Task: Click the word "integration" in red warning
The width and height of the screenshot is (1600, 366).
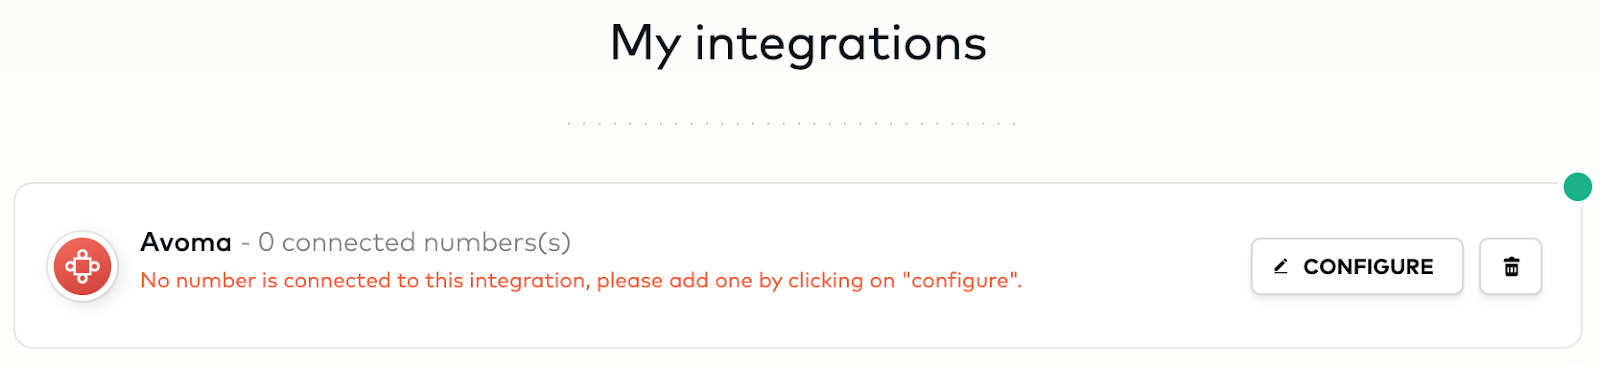Action: [x=527, y=281]
